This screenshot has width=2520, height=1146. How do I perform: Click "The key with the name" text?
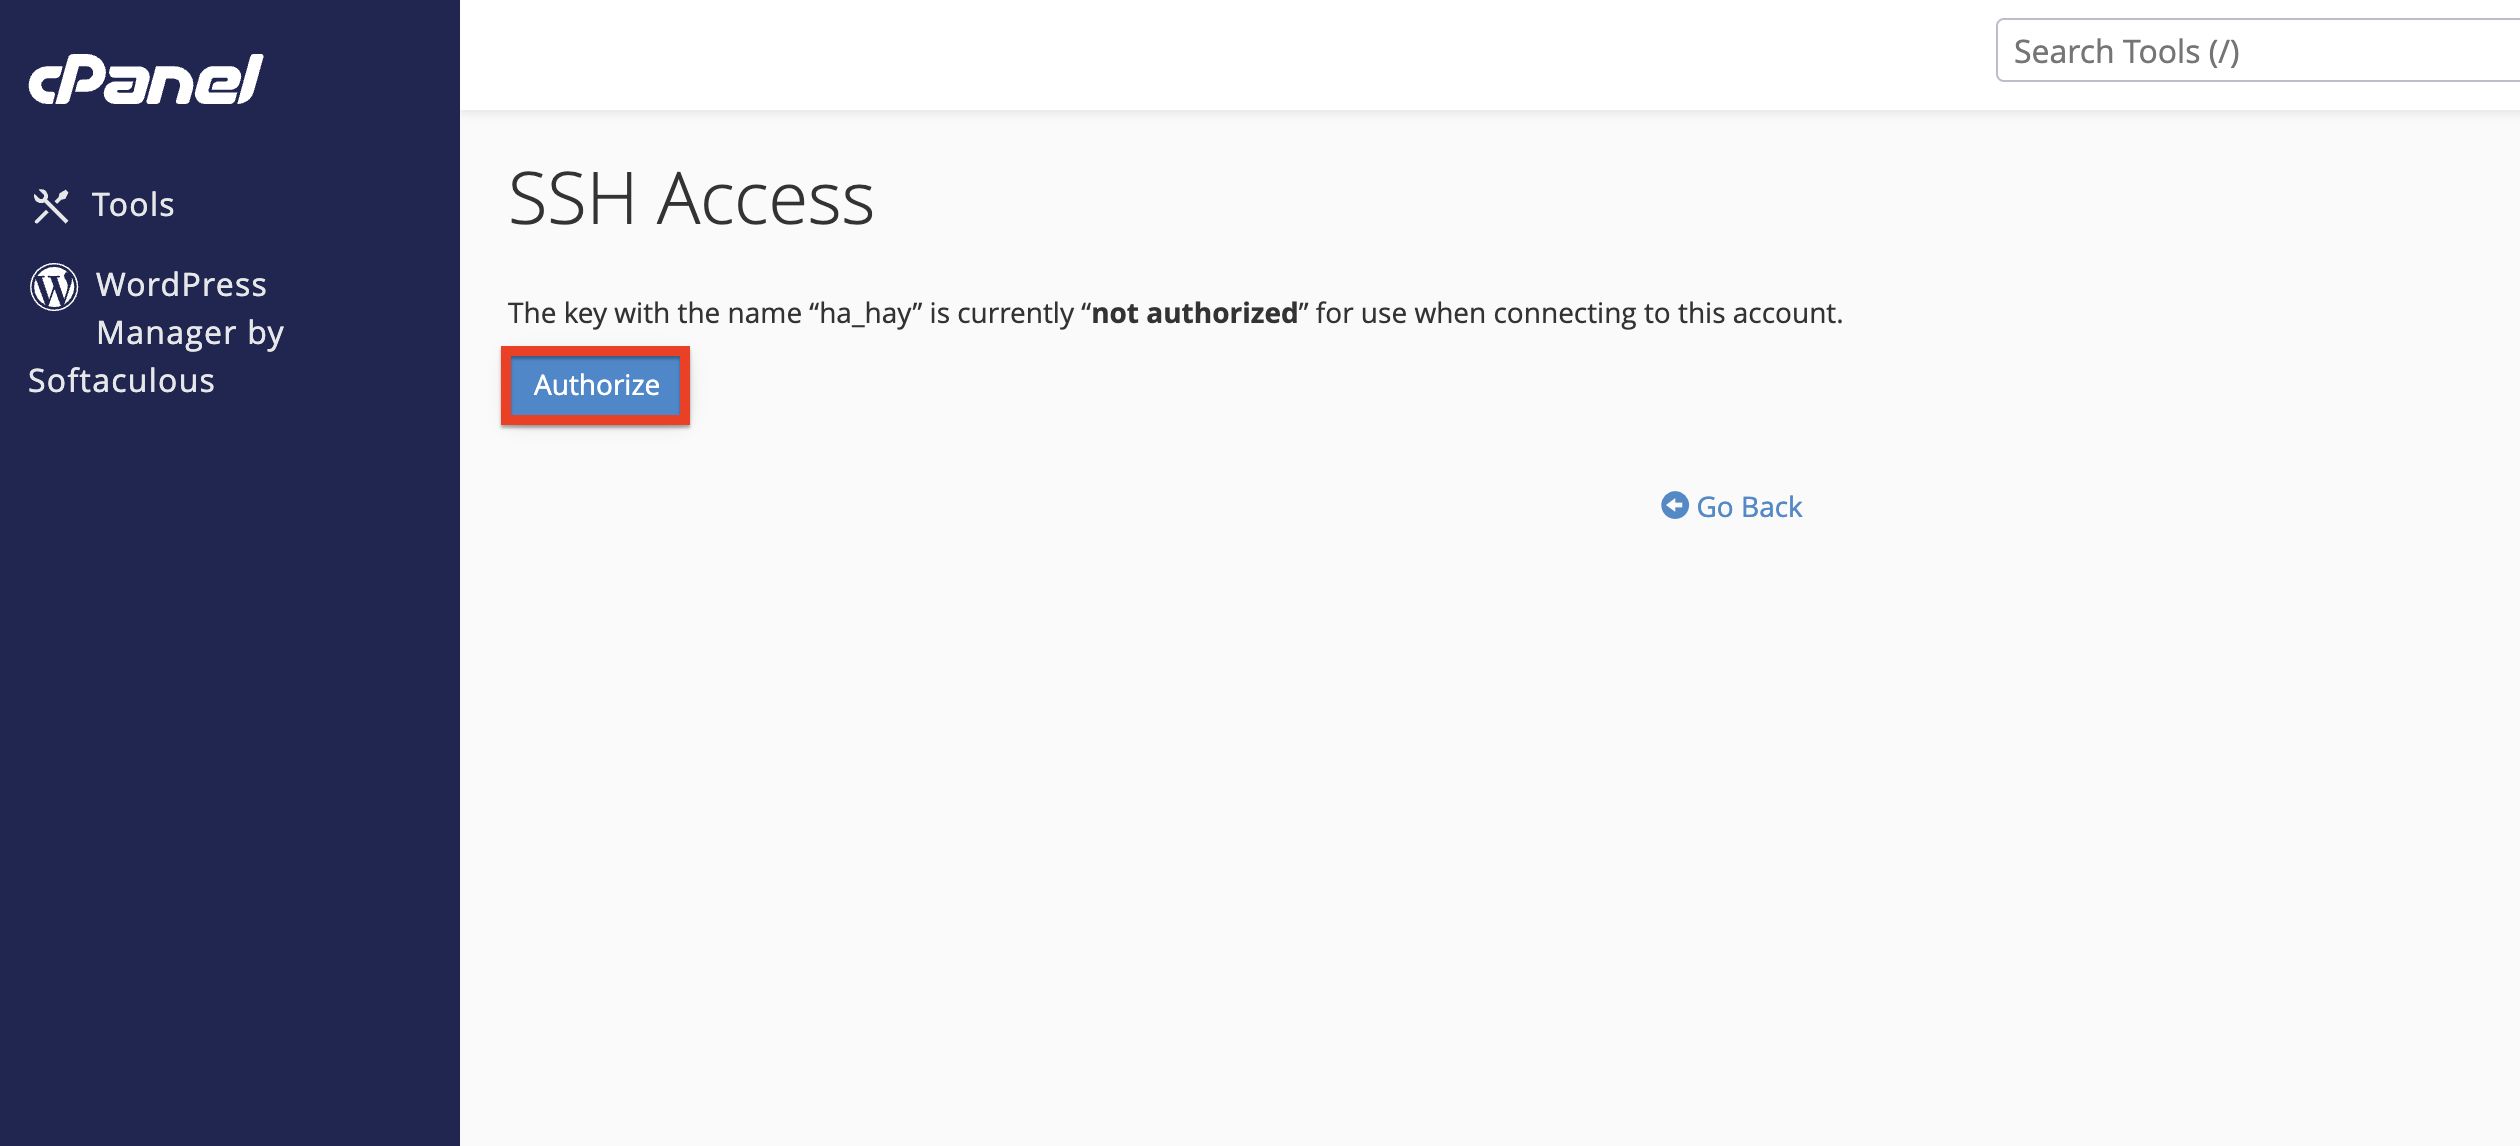[654, 314]
